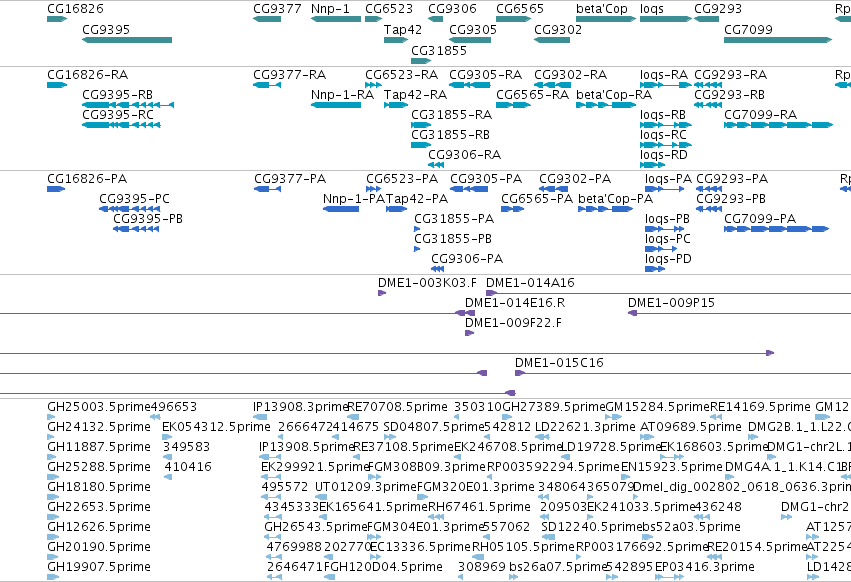Select the Nnp-1-PA protein bar
The height and width of the screenshot is (582, 851).
[341, 209]
